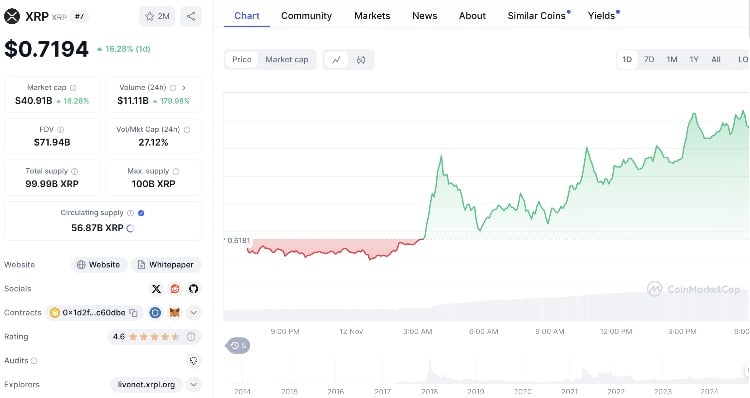Add token to MetaMask fox icon
Viewport: 750px width, 398px height.
(175, 312)
